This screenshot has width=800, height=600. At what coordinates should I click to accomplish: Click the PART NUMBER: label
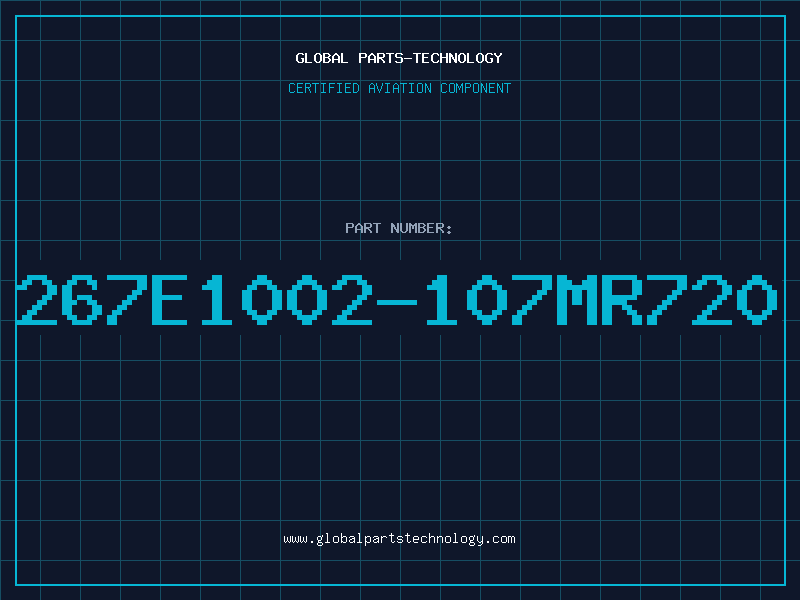coord(399,228)
